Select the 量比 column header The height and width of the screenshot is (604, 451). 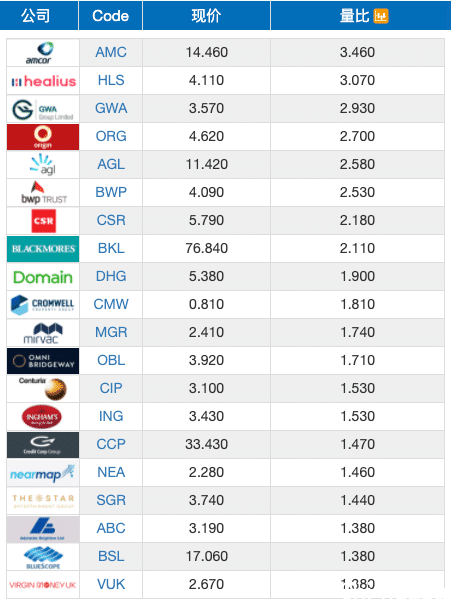click(361, 16)
